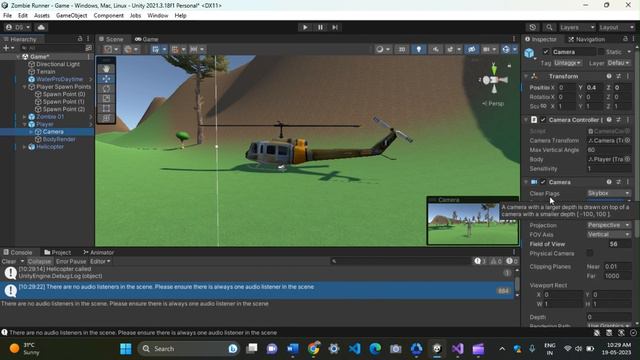Expand the Helicopter hierarchy item

click(x=24, y=147)
